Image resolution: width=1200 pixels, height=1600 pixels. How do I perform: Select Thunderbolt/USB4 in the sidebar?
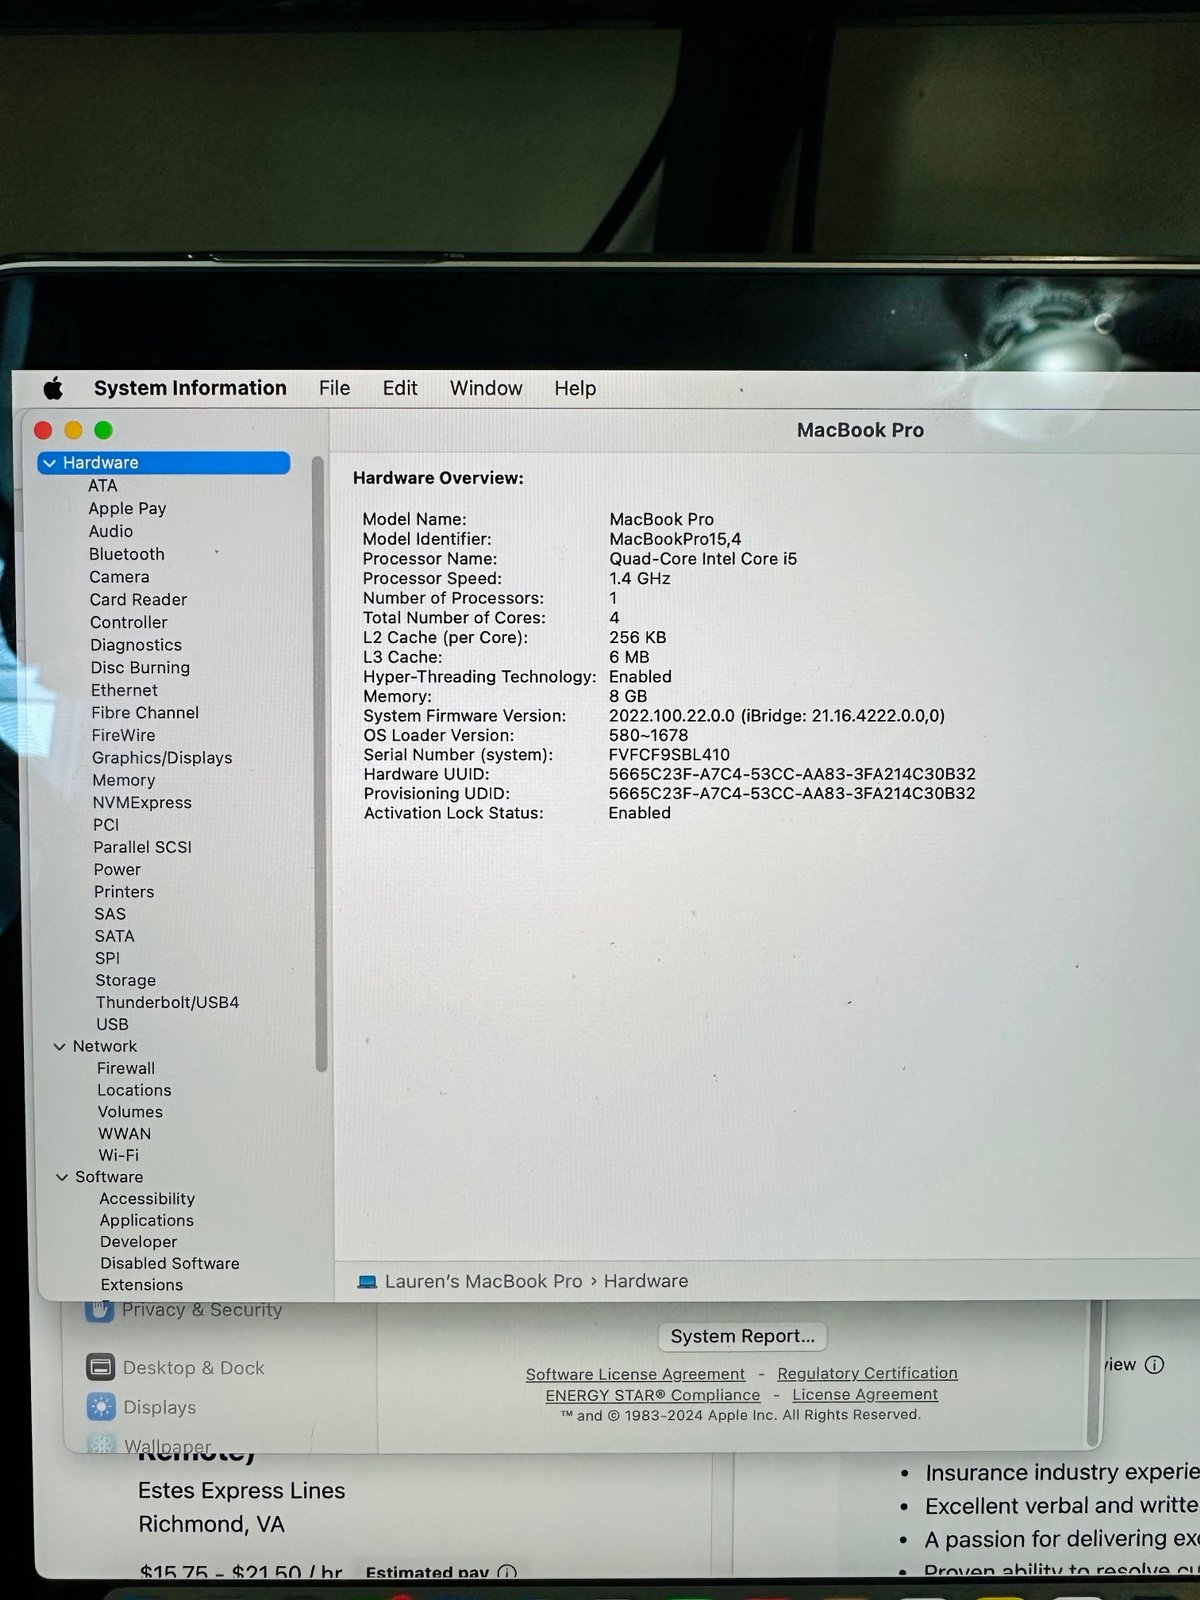167,1002
